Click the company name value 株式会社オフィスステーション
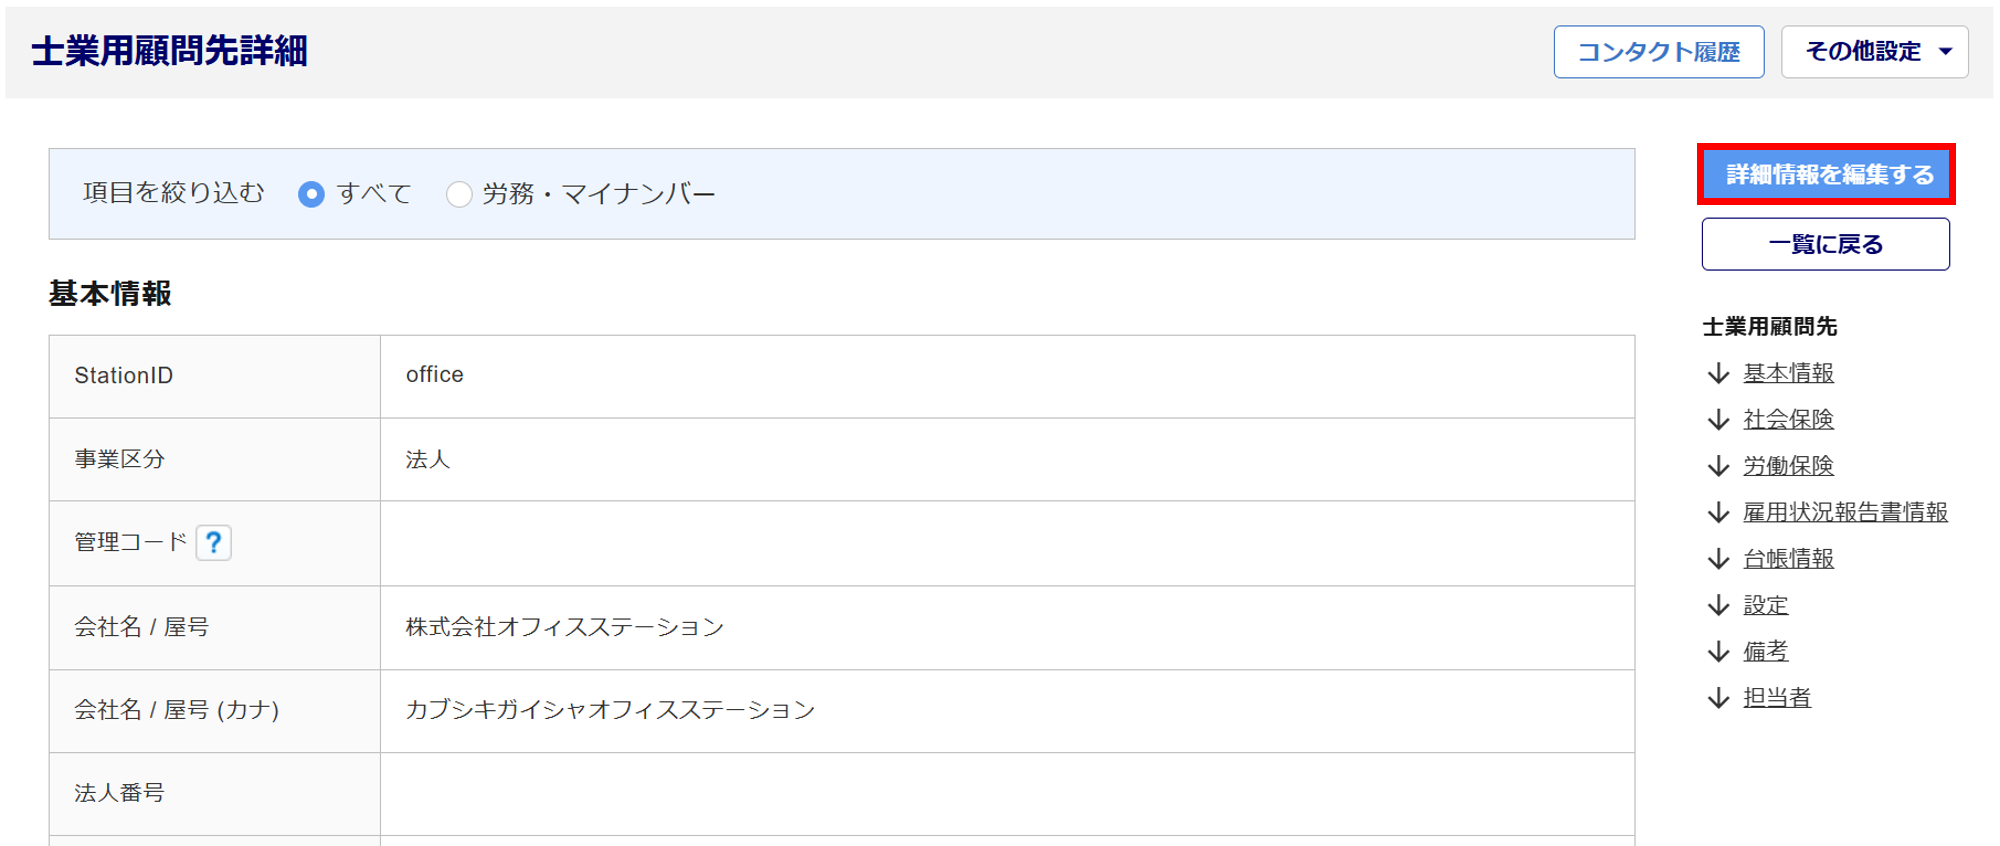 pos(564,627)
